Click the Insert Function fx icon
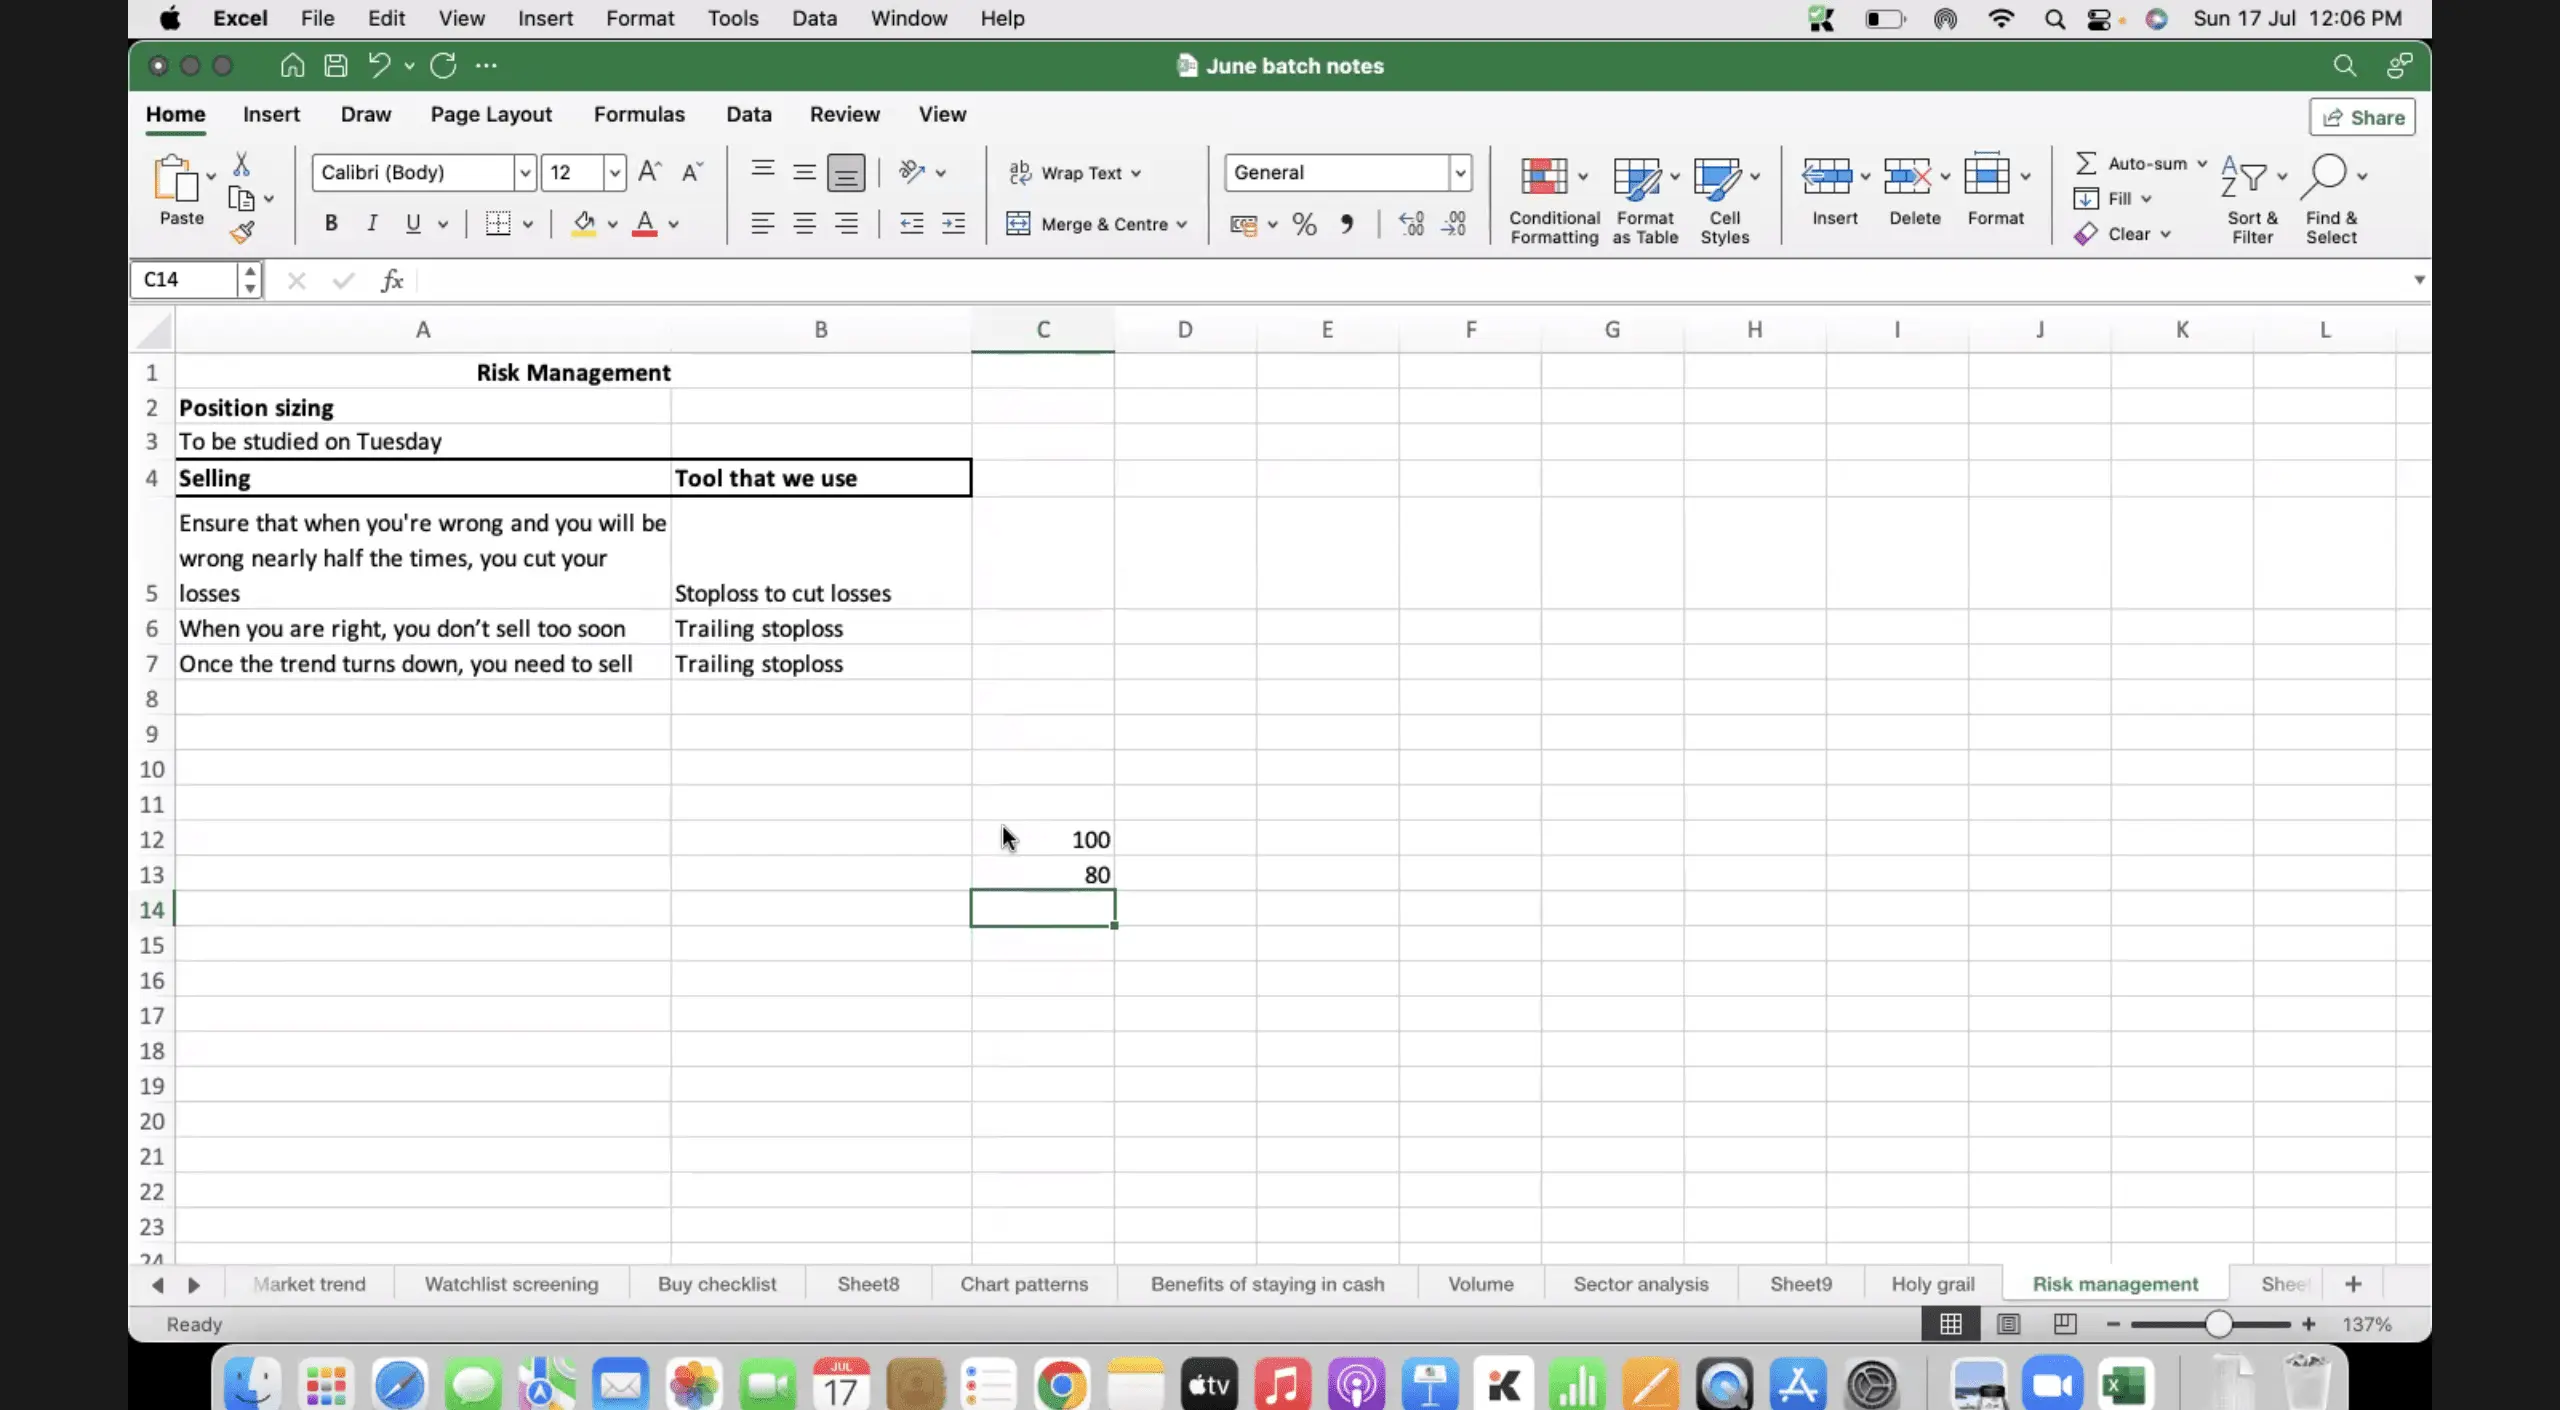This screenshot has height=1410, width=2560. coord(392,280)
